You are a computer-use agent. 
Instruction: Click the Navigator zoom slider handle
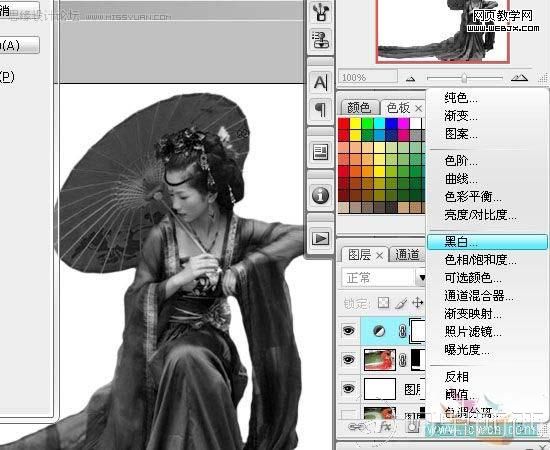pos(464,78)
